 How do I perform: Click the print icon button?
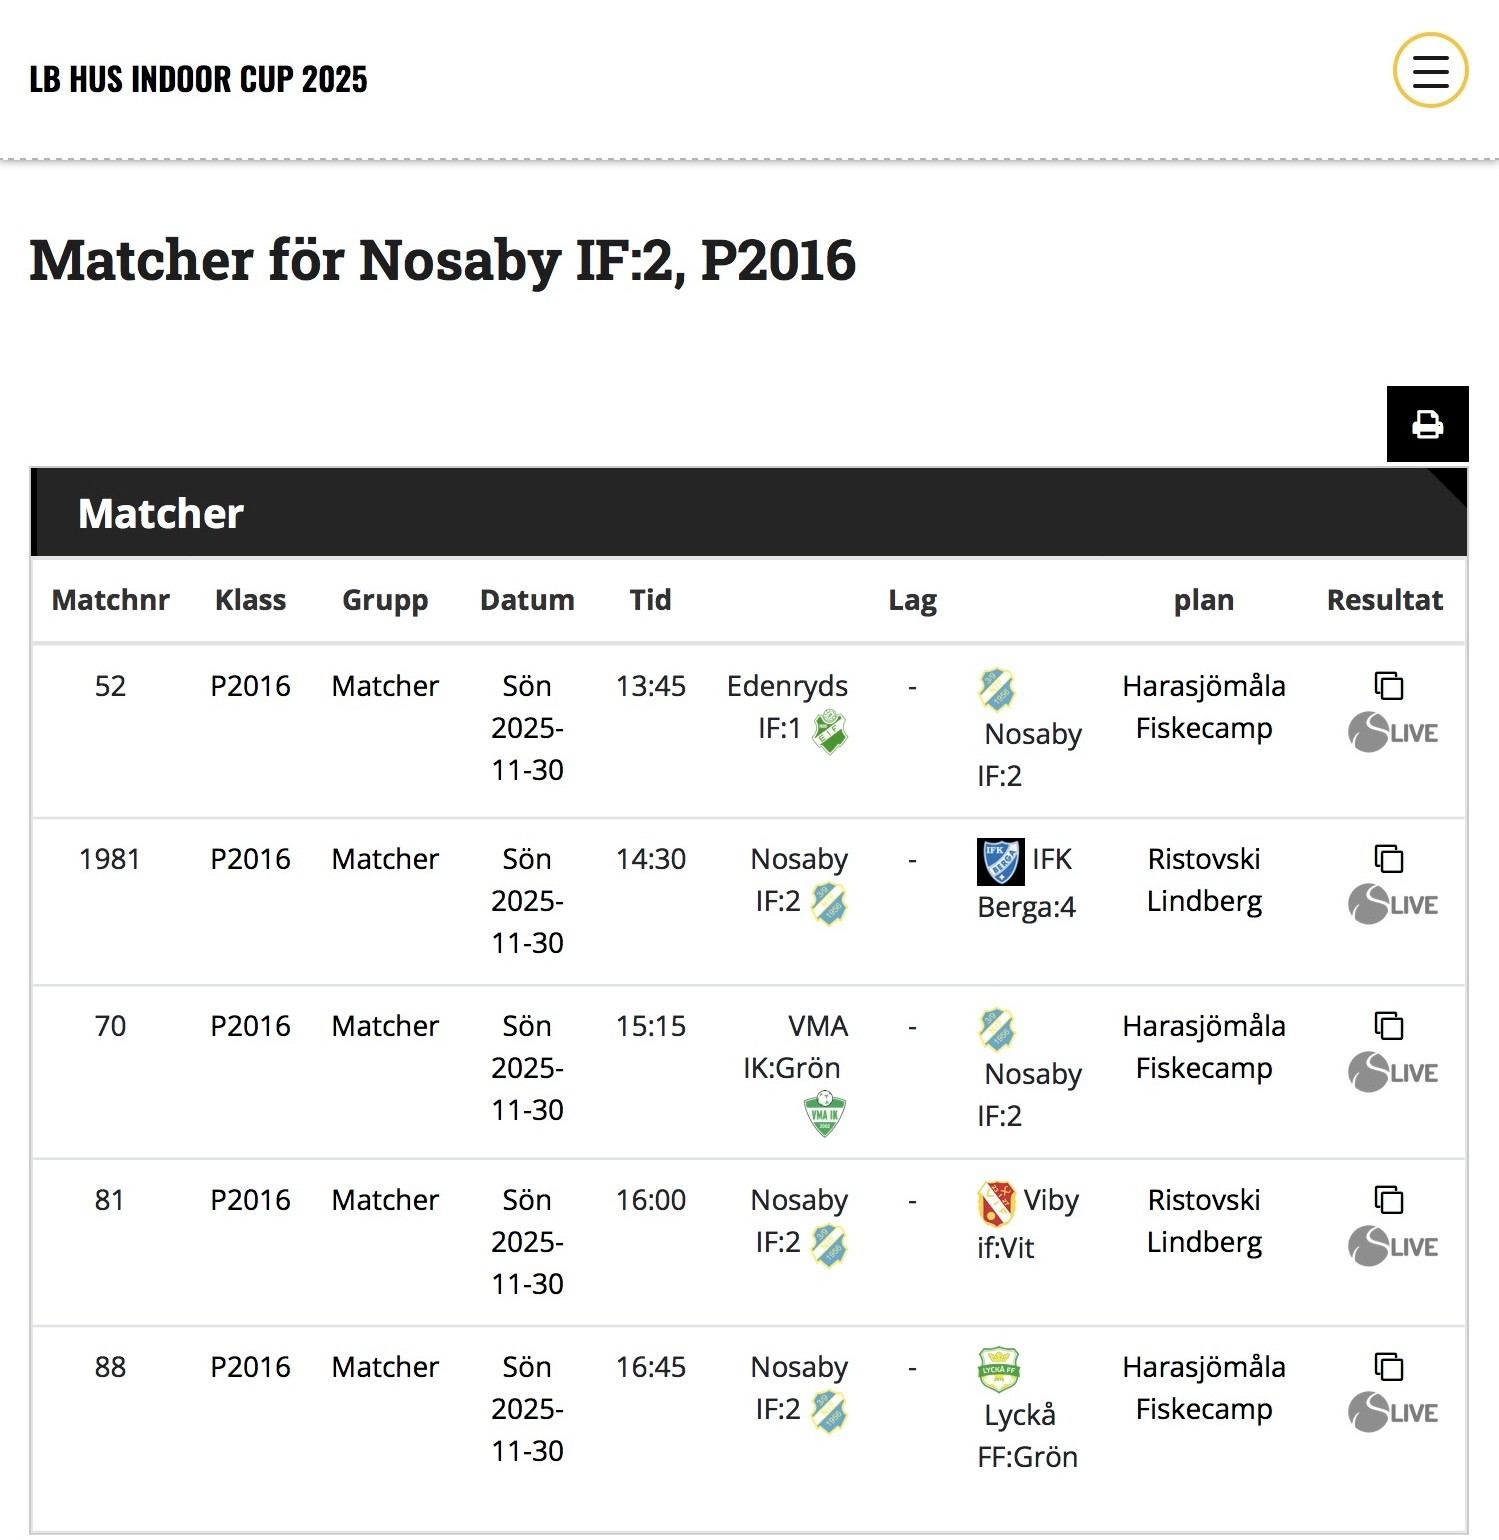1427,424
